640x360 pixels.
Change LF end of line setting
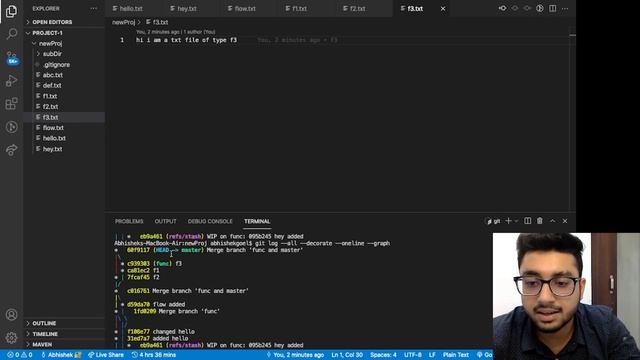click(x=432, y=355)
